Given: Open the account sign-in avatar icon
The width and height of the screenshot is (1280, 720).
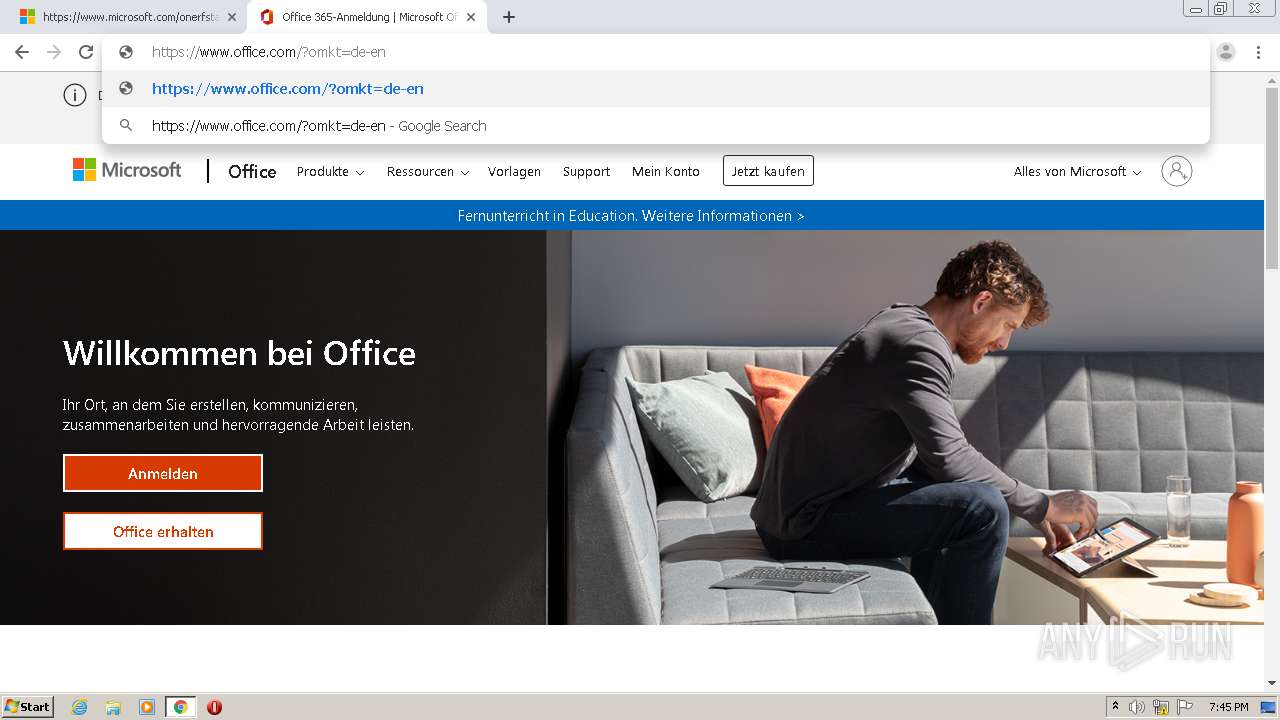Looking at the screenshot, I should click(1177, 171).
